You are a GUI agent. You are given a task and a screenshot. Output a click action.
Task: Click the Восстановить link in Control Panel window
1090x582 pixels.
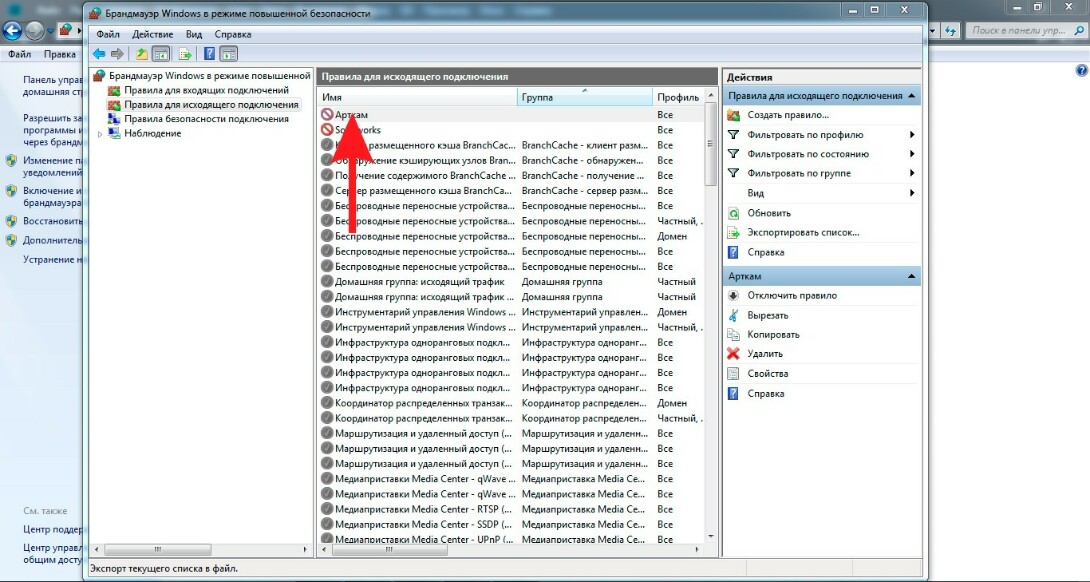53,221
